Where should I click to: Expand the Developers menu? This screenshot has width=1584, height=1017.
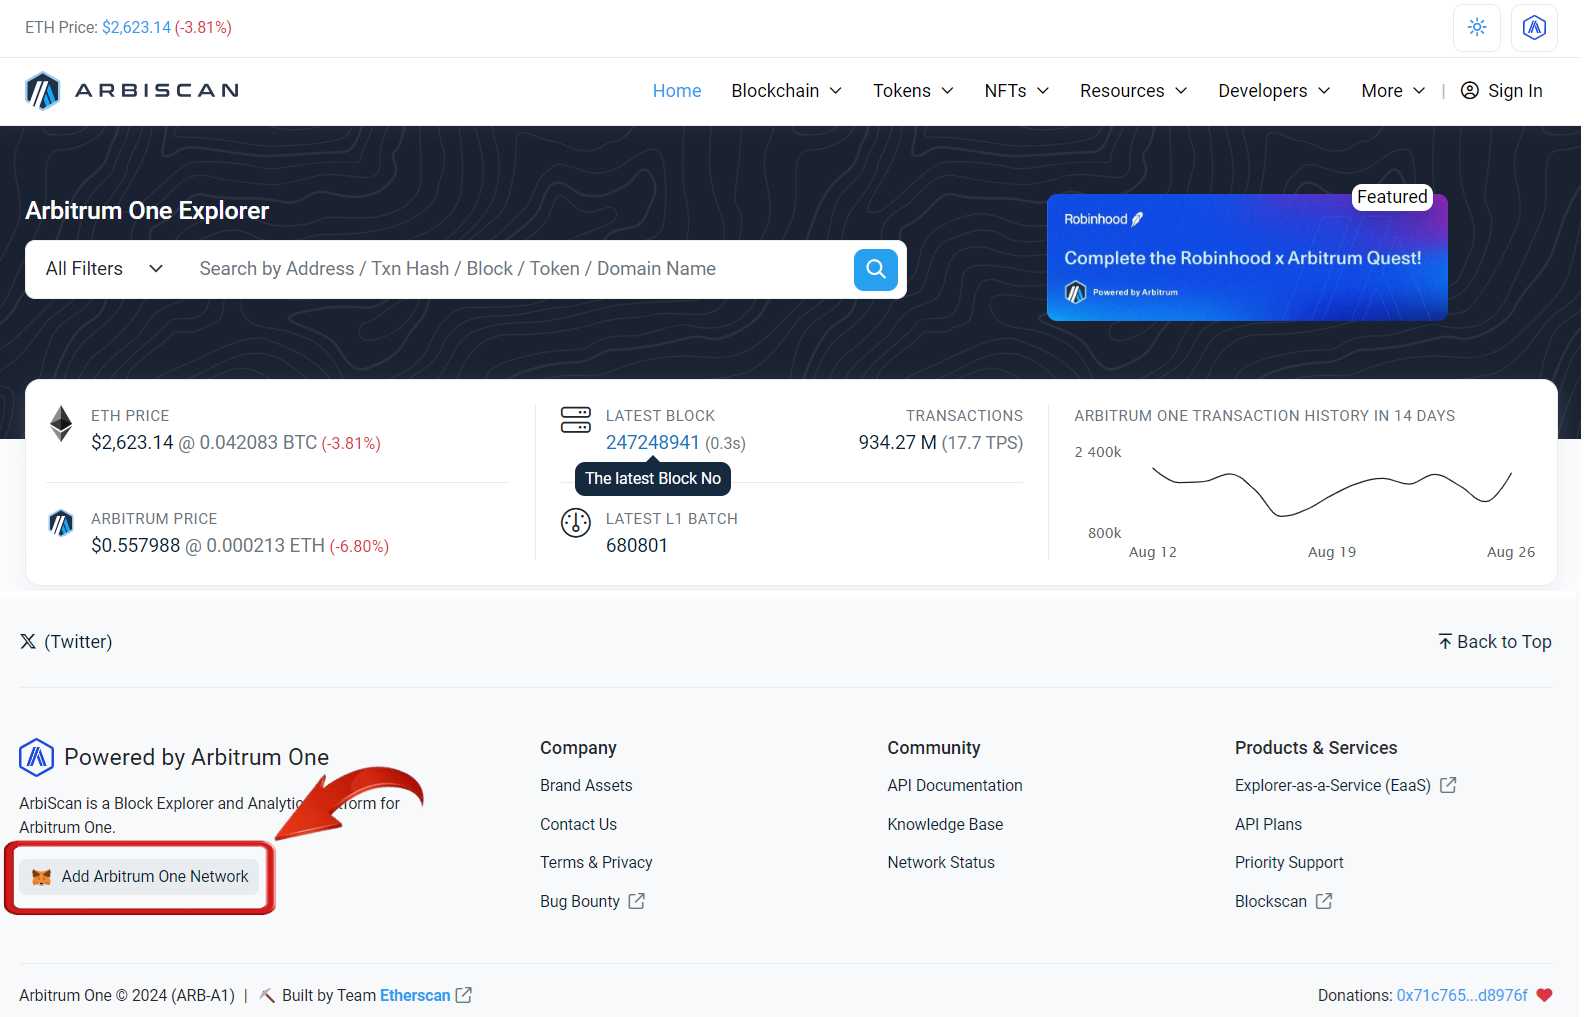click(1274, 91)
